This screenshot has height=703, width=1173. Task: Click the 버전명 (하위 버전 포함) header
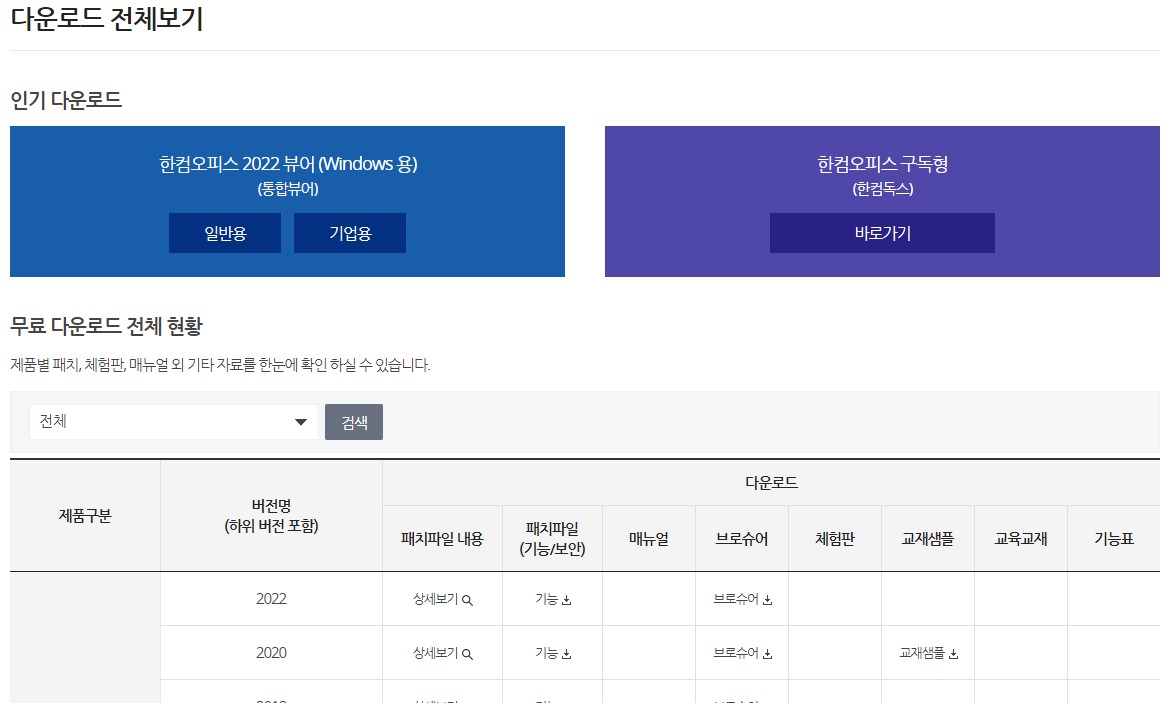point(272,515)
